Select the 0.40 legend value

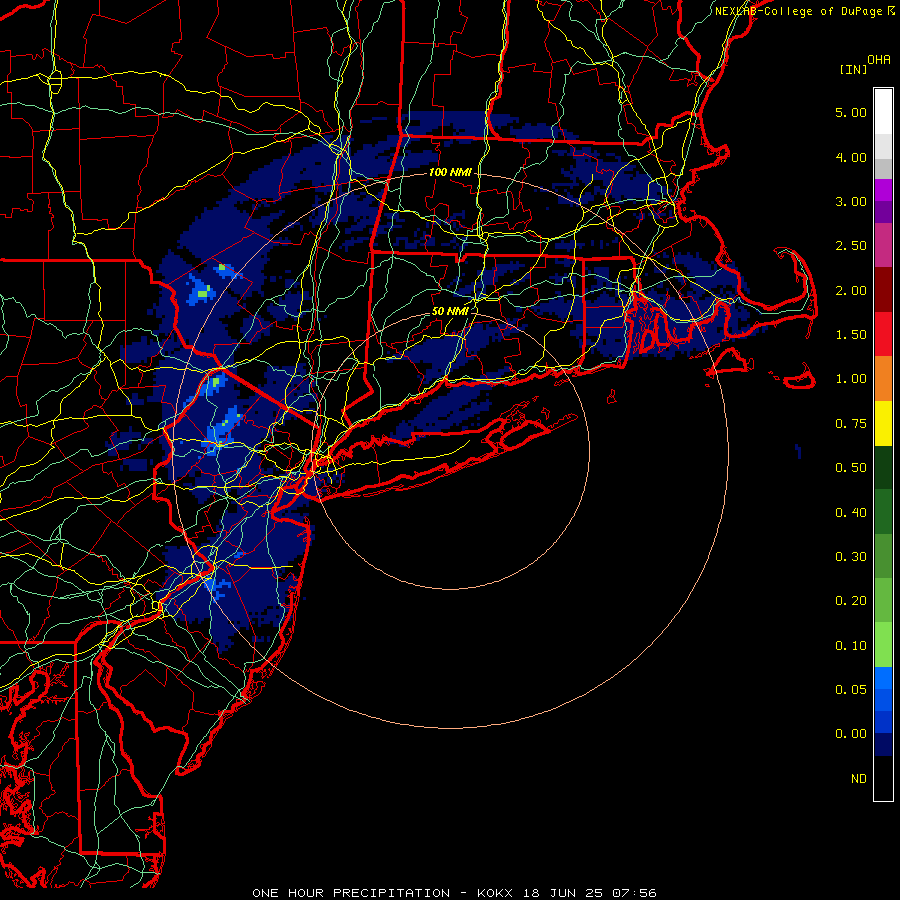(851, 512)
